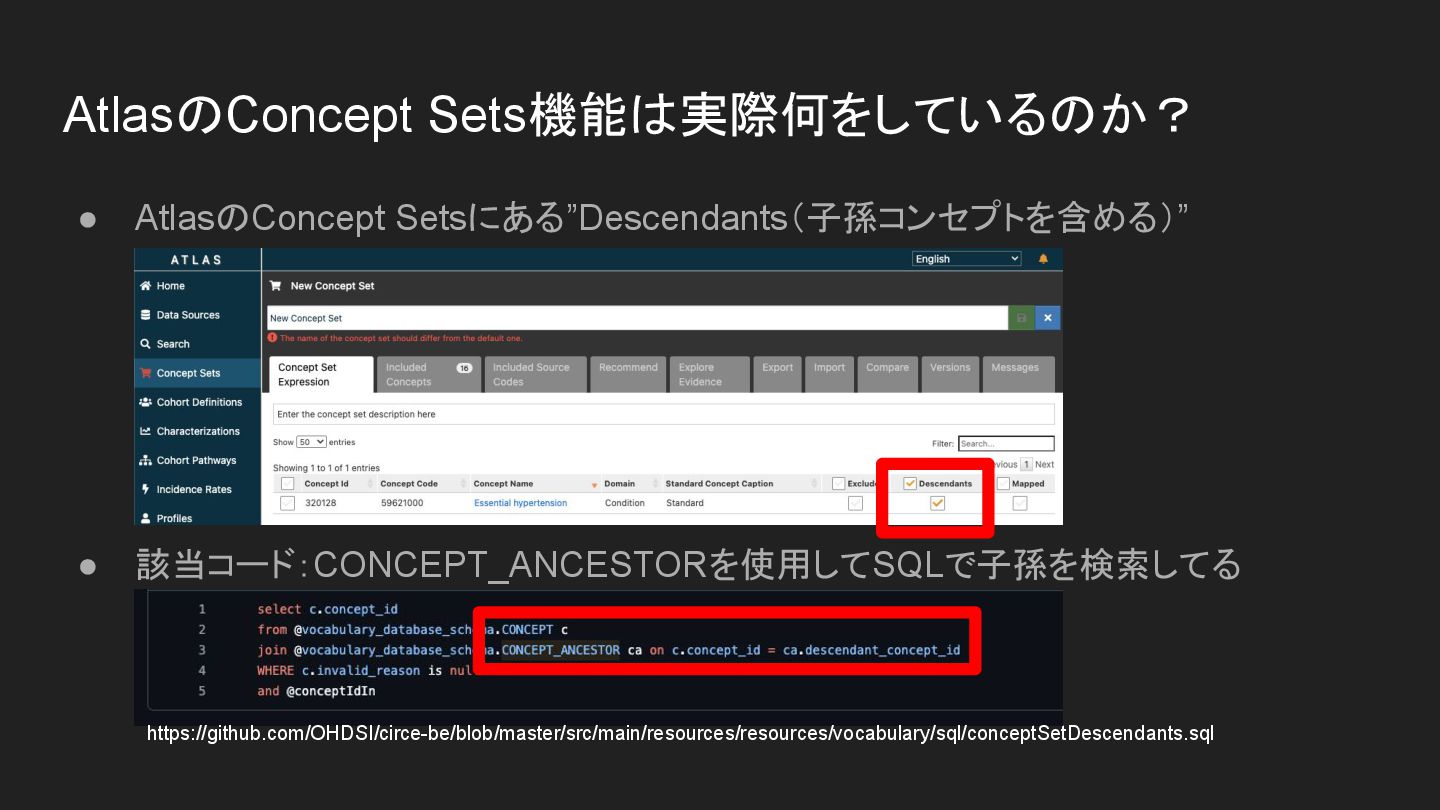Click the Filter search box
This screenshot has width=1440, height=810.
pyautogui.click(x=1006, y=443)
